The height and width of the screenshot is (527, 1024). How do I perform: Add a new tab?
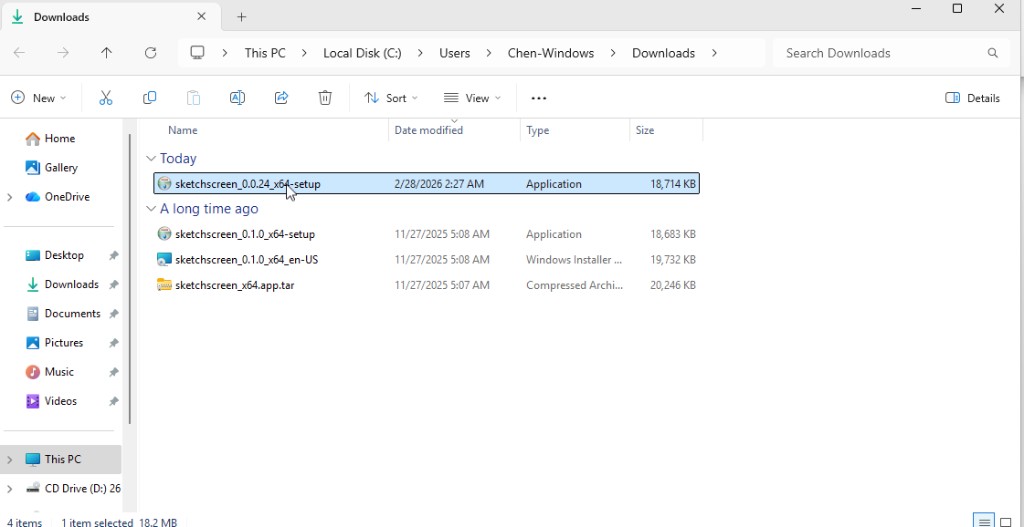coord(241,17)
